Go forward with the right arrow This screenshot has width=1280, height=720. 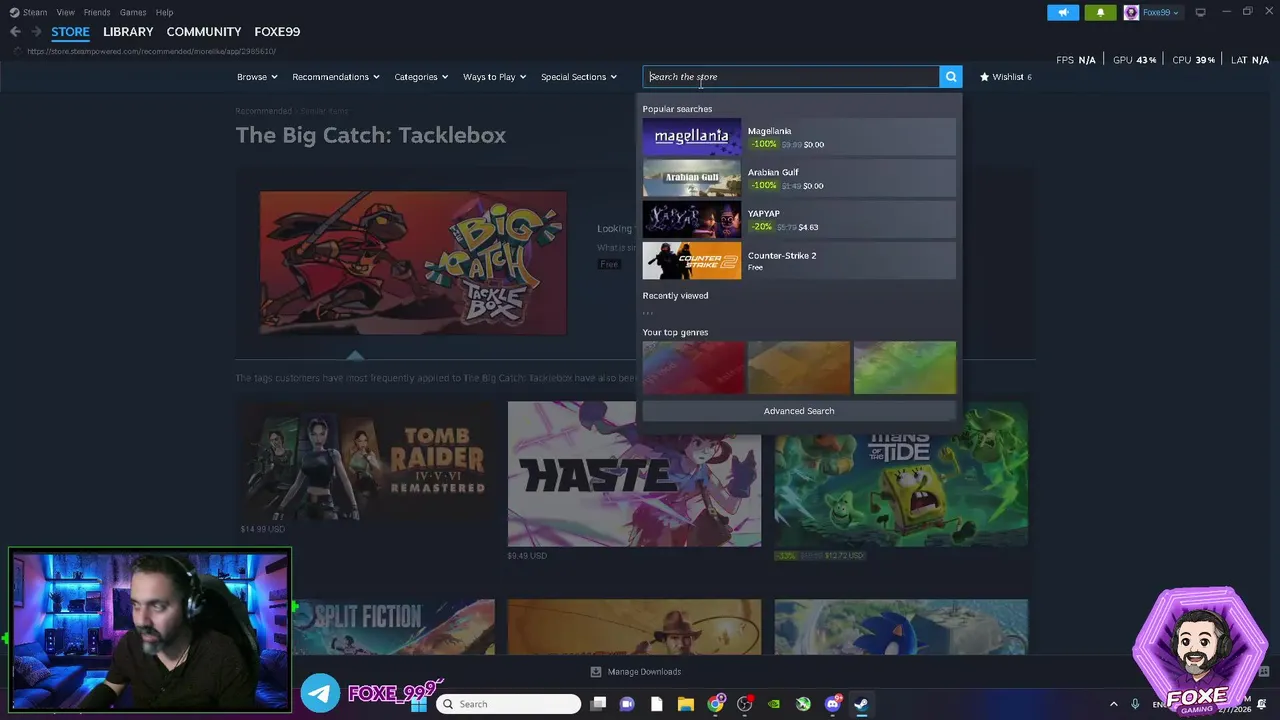tap(37, 32)
